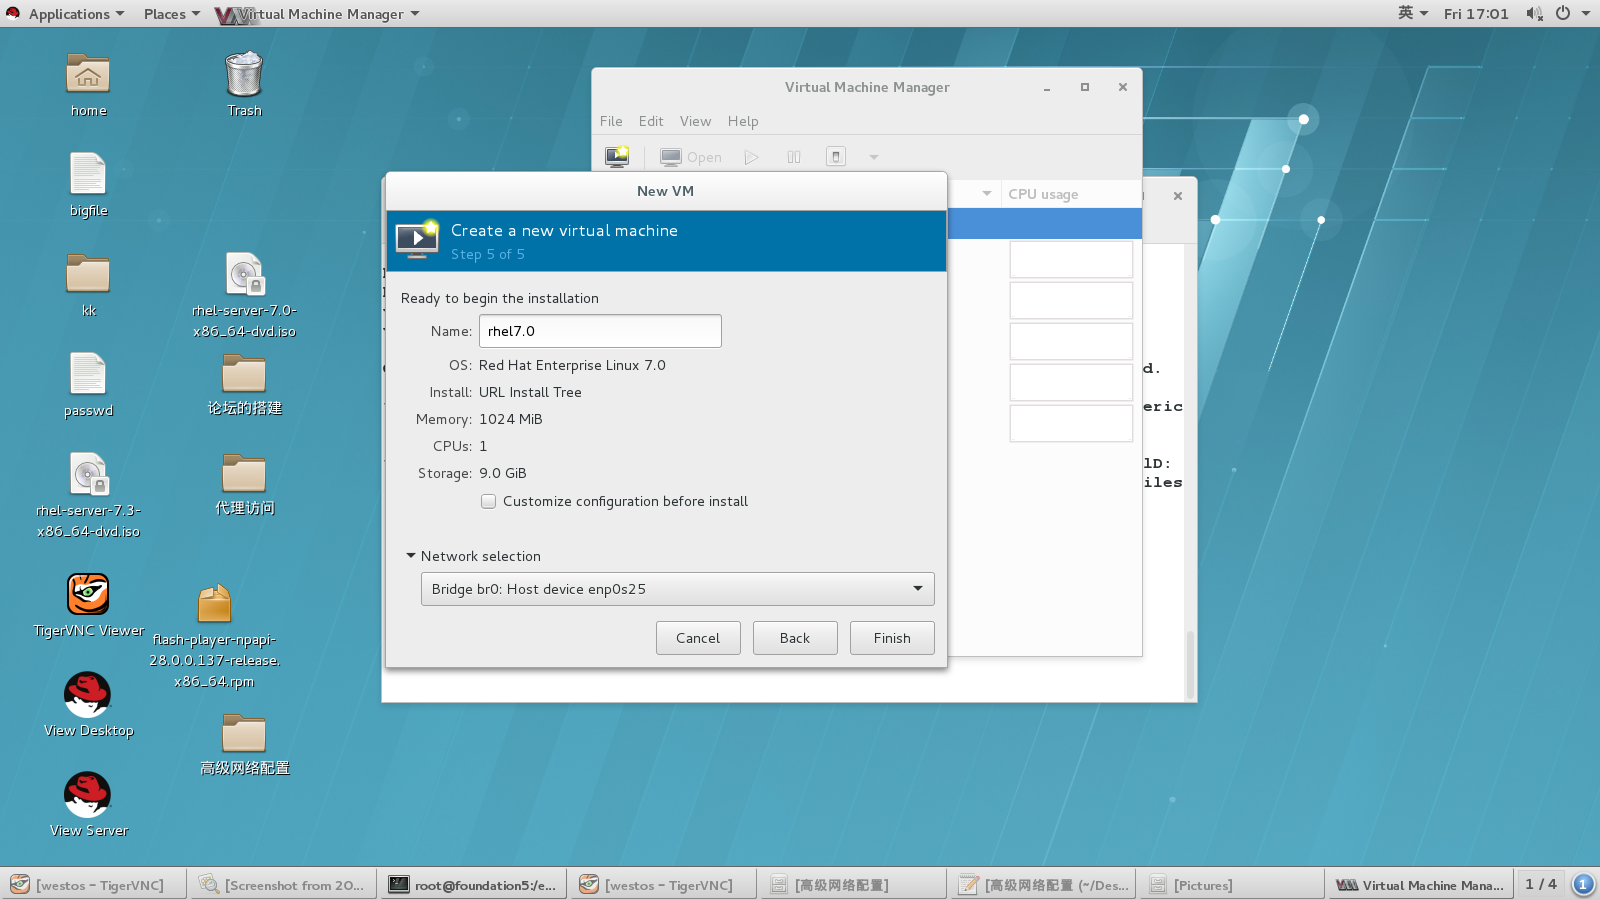1600x900 pixels.
Task: Open the File menu
Action: [x=611, y=121]
